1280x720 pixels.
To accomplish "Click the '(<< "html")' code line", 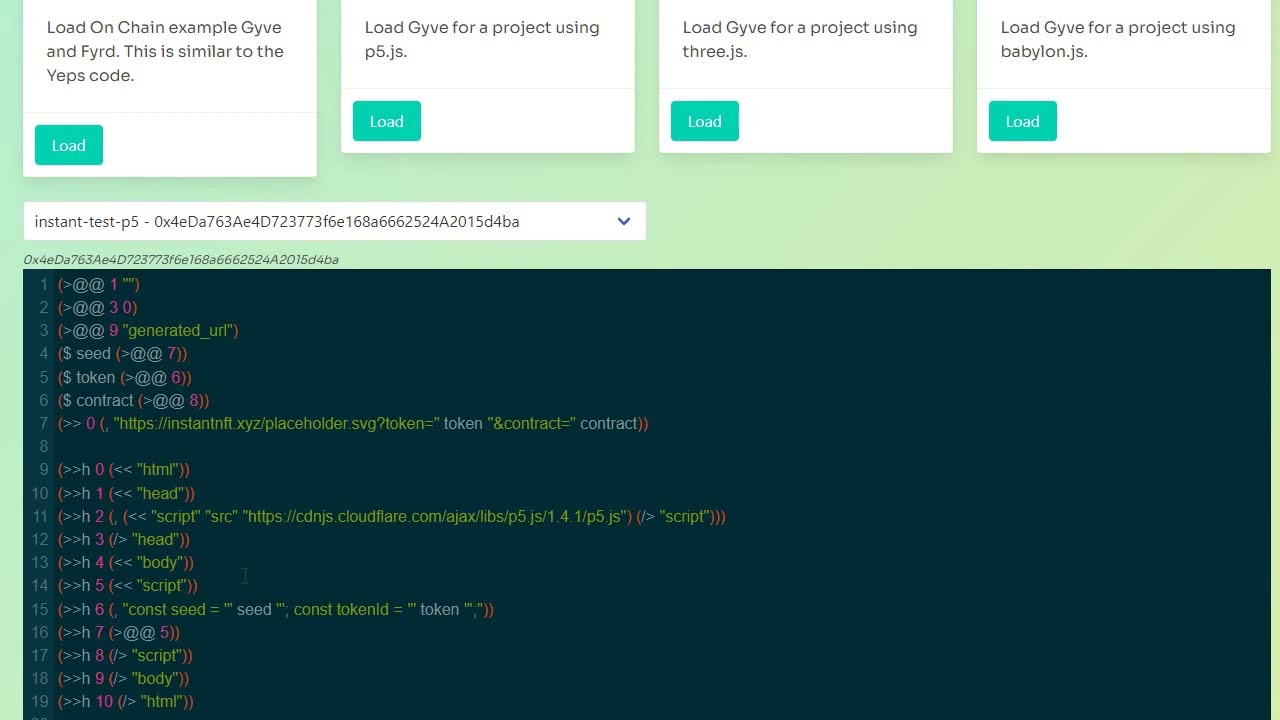I will pyautogui.click(x=124, y=469).
